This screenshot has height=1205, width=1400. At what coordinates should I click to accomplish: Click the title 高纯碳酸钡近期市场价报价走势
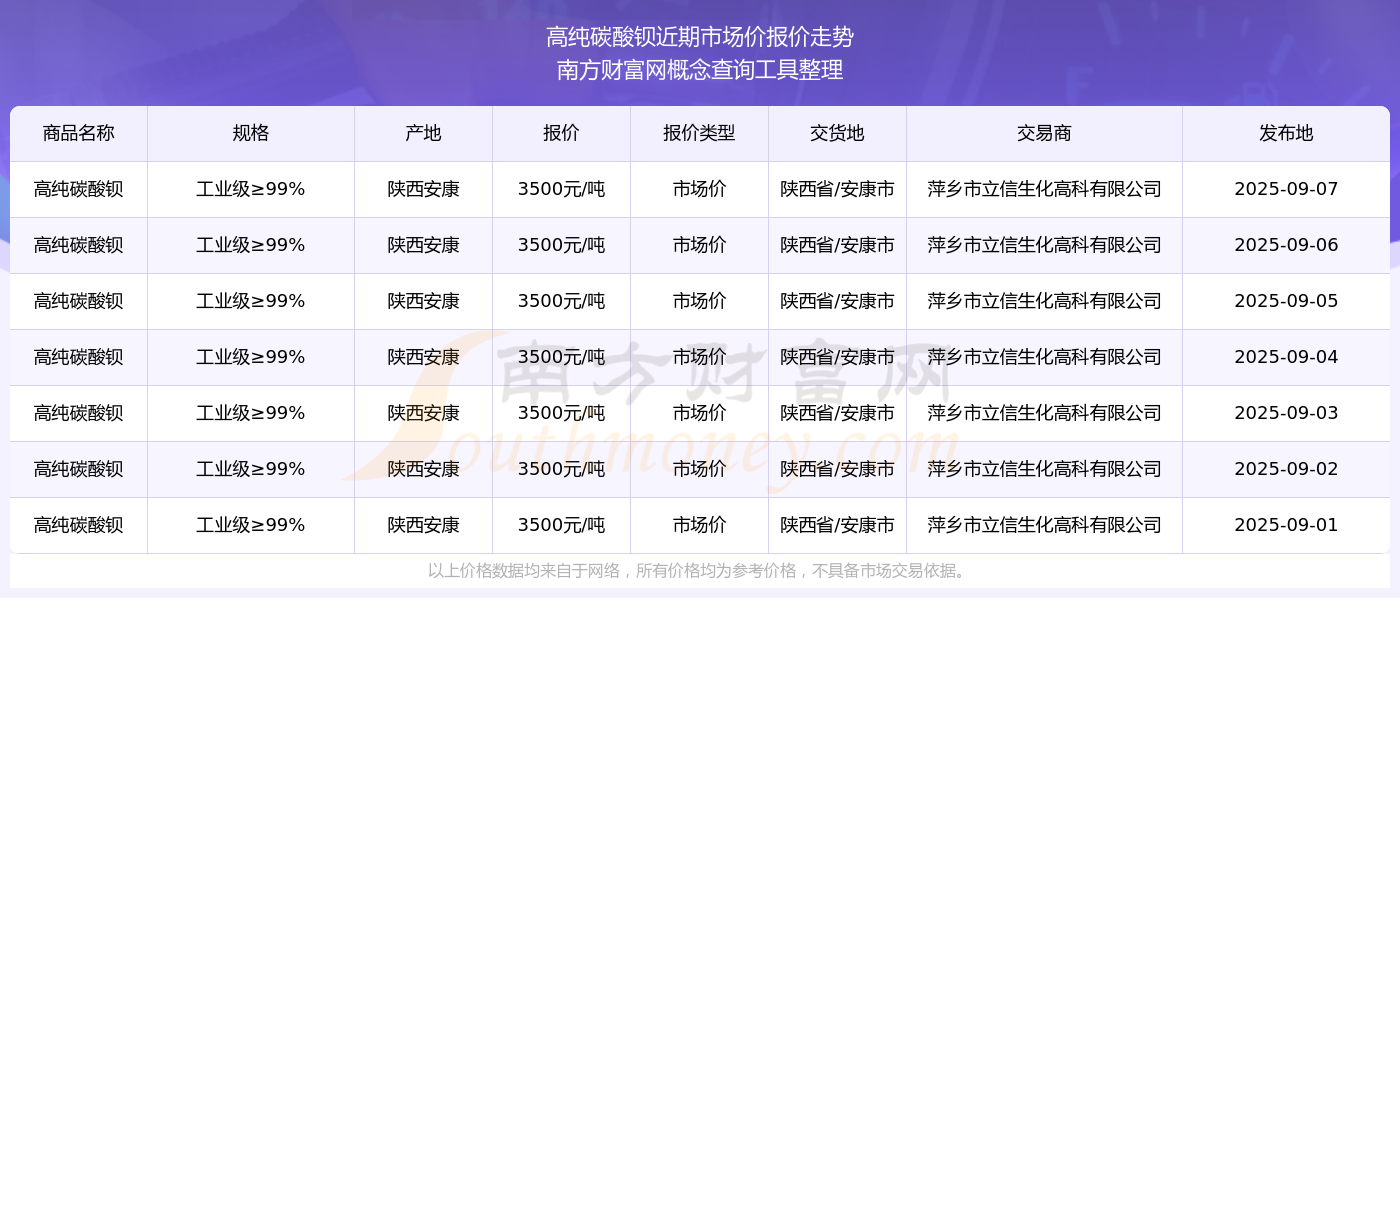[x=700, y=37]
